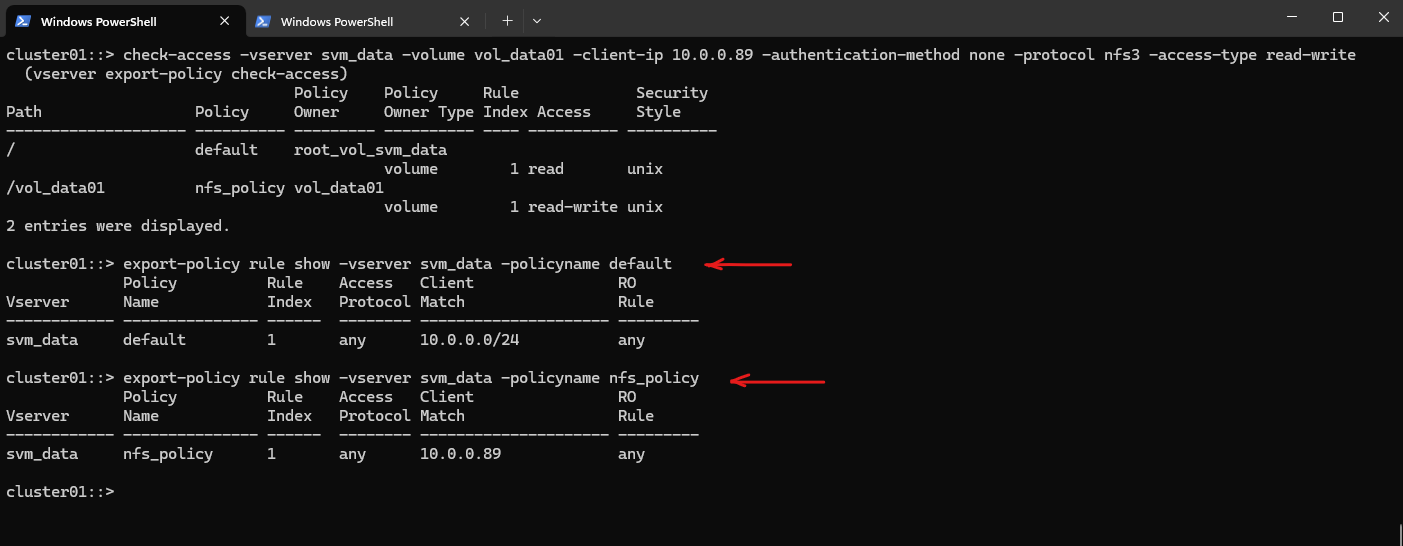The image size is (1403, 546).
Task: Open a new tab with the plus button
Action: 507,20
